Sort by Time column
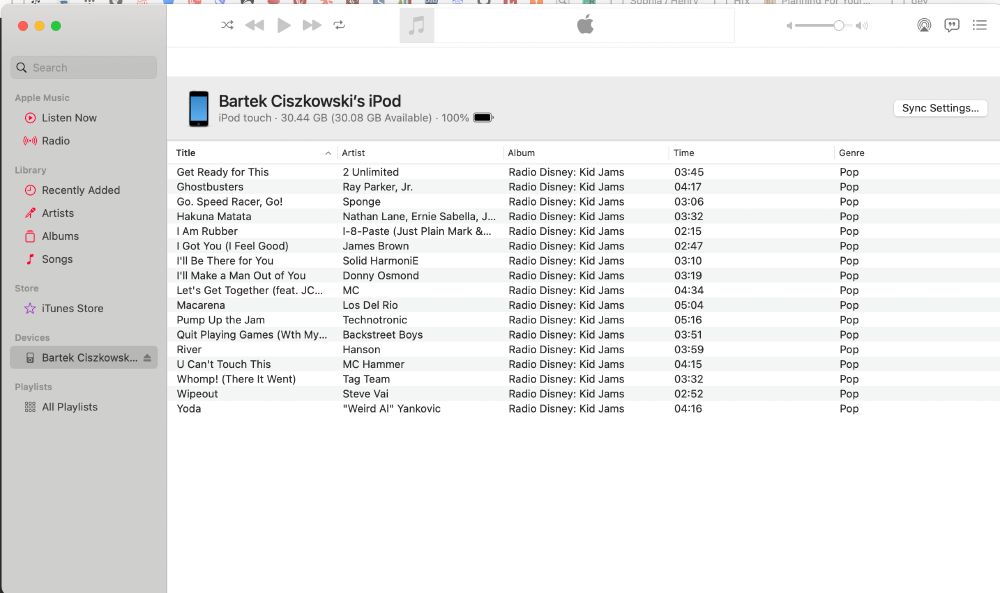 [684, 153]
